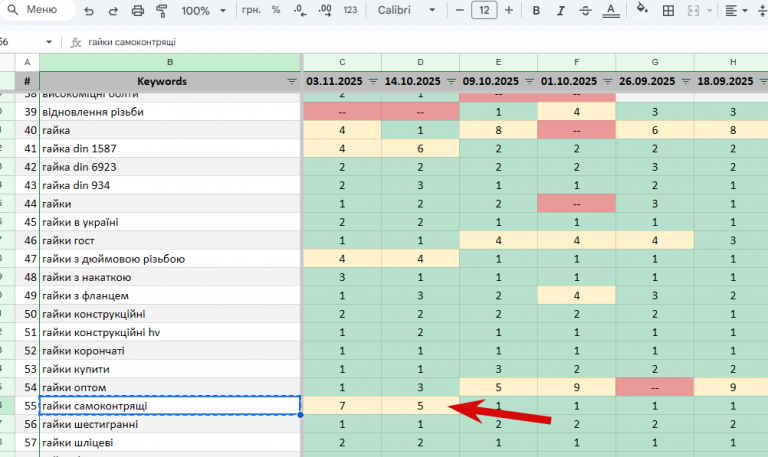Screen dimensions: 768x457
Task: Select red '--' cell in гайки оптом row
Action: pos(655,387)
